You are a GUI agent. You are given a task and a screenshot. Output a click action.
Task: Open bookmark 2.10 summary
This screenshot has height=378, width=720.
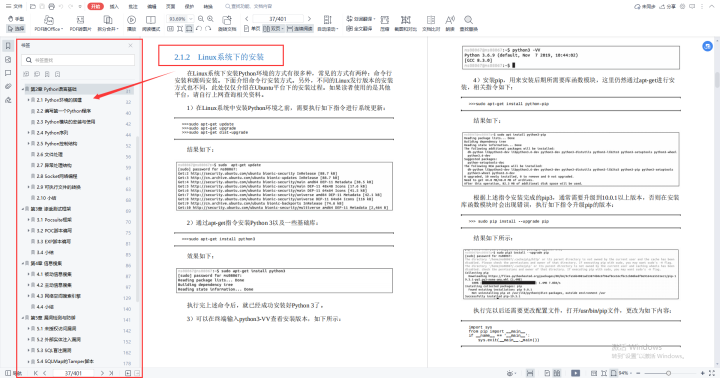click(46, 198)
